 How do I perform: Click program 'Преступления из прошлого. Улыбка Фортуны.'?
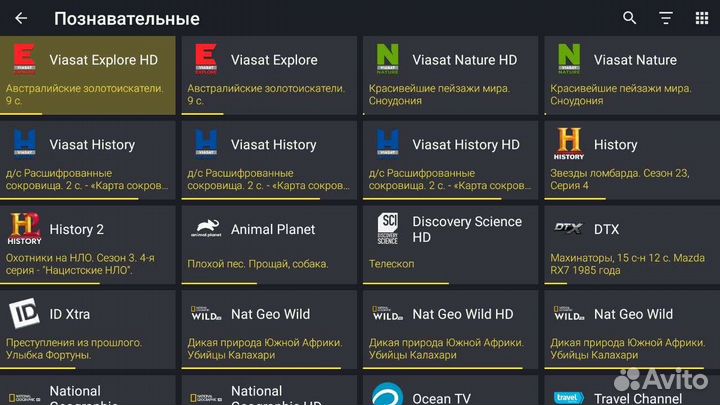[74, 349]
